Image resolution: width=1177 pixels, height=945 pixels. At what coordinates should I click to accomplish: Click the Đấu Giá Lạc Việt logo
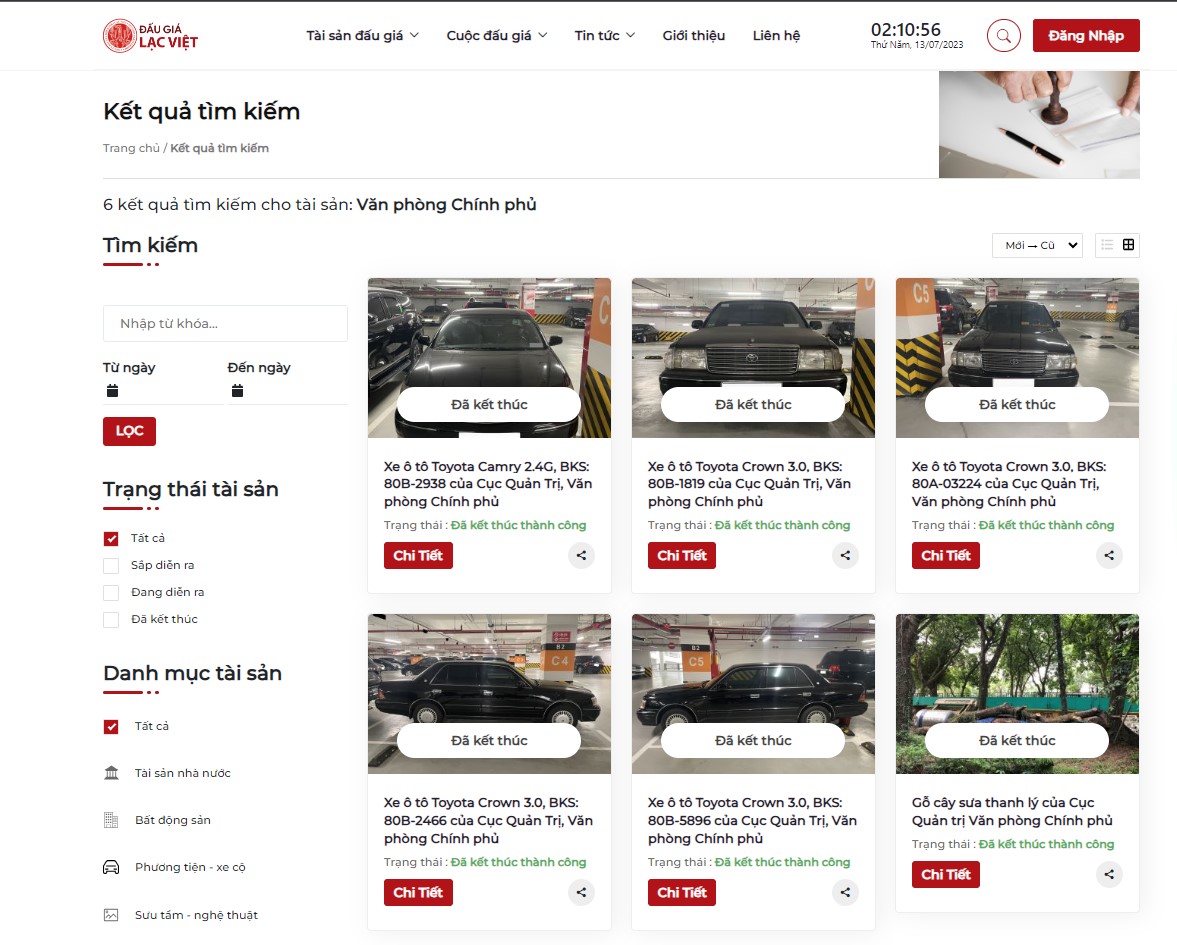coord(151,35)
